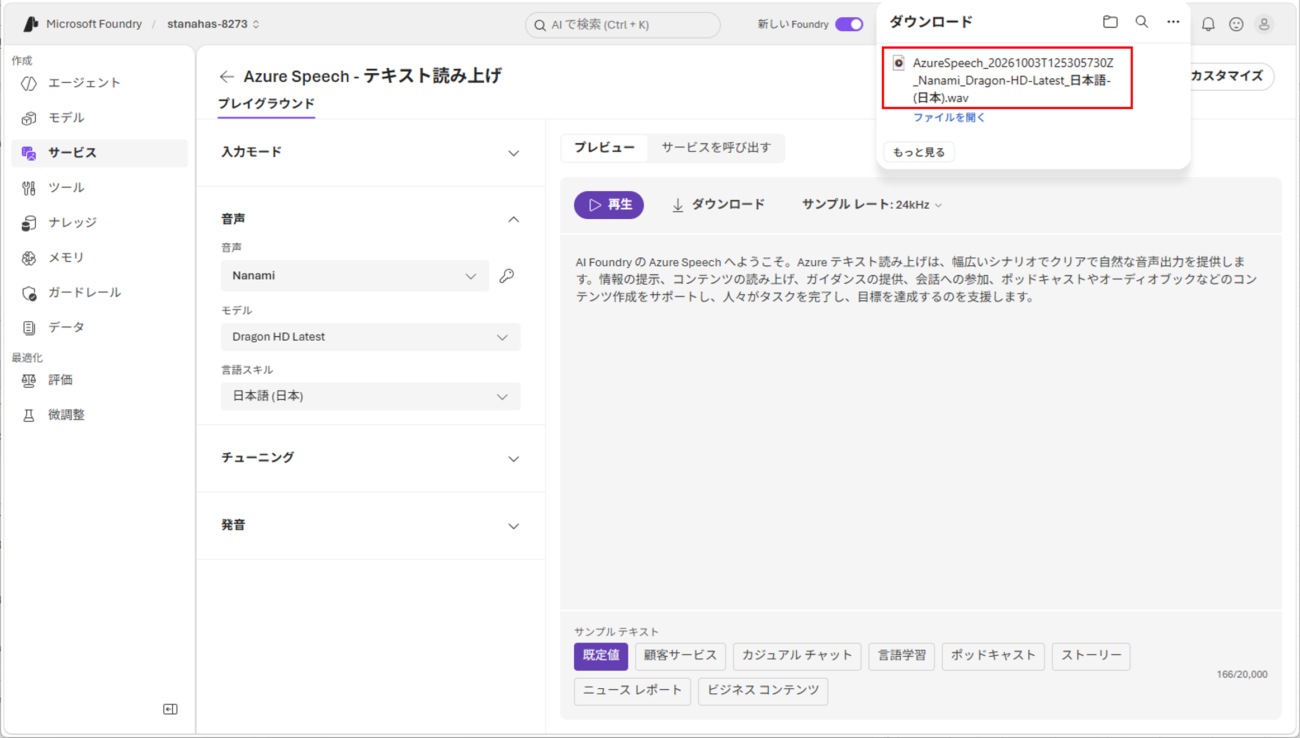
Task: Open the downloads more options menu
Action: [x=1173, y=21]
